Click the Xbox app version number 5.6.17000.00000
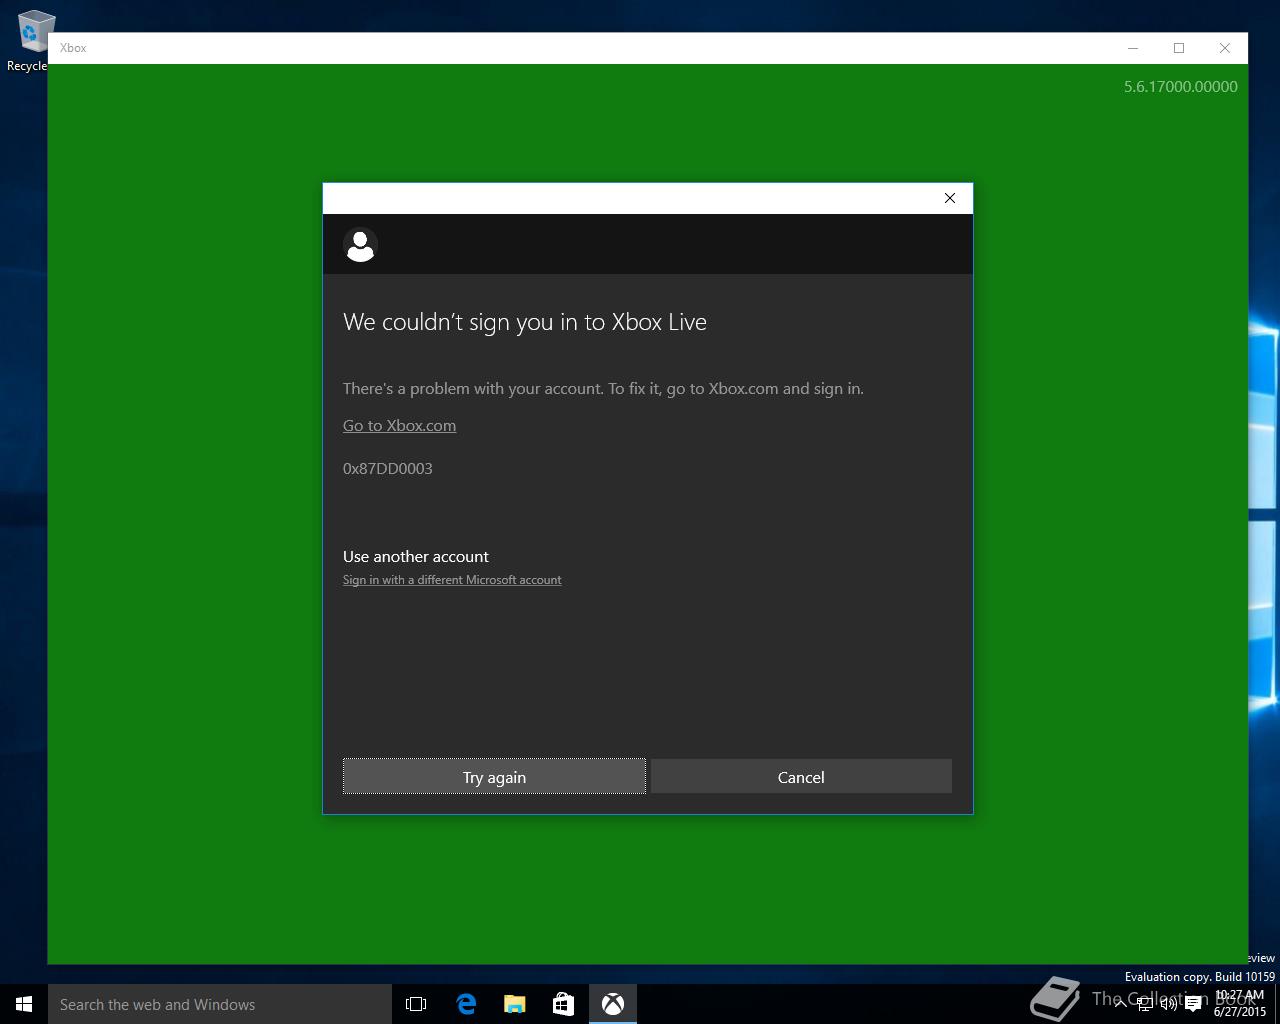Viewport: 1280px width, 1024px height. click(1180, 87)
